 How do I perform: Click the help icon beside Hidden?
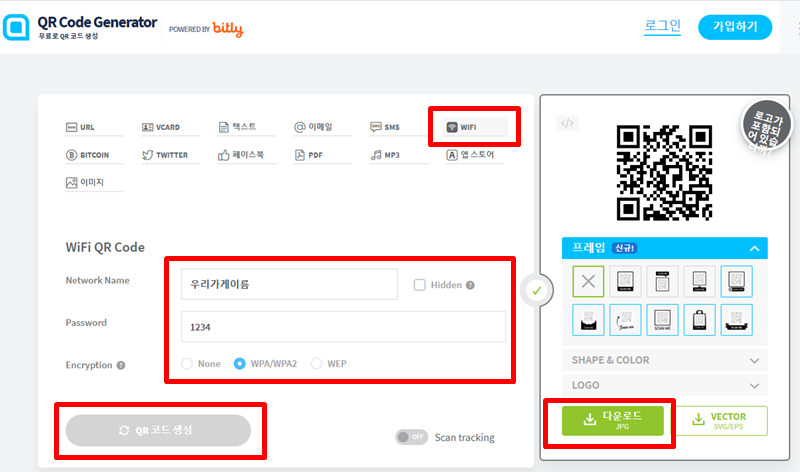click(x=470, y=285)
